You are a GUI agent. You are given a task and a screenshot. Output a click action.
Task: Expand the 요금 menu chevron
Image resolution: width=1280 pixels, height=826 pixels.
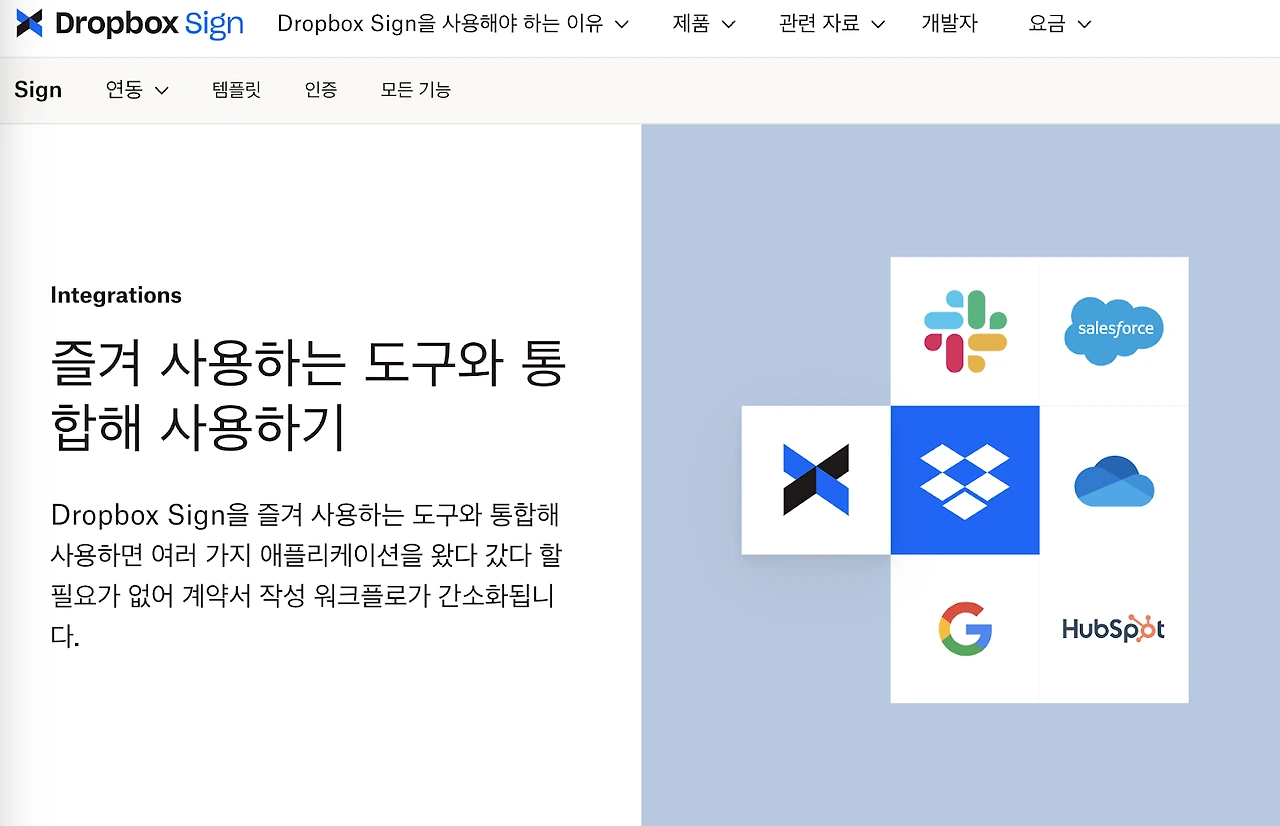point(1084,24)
